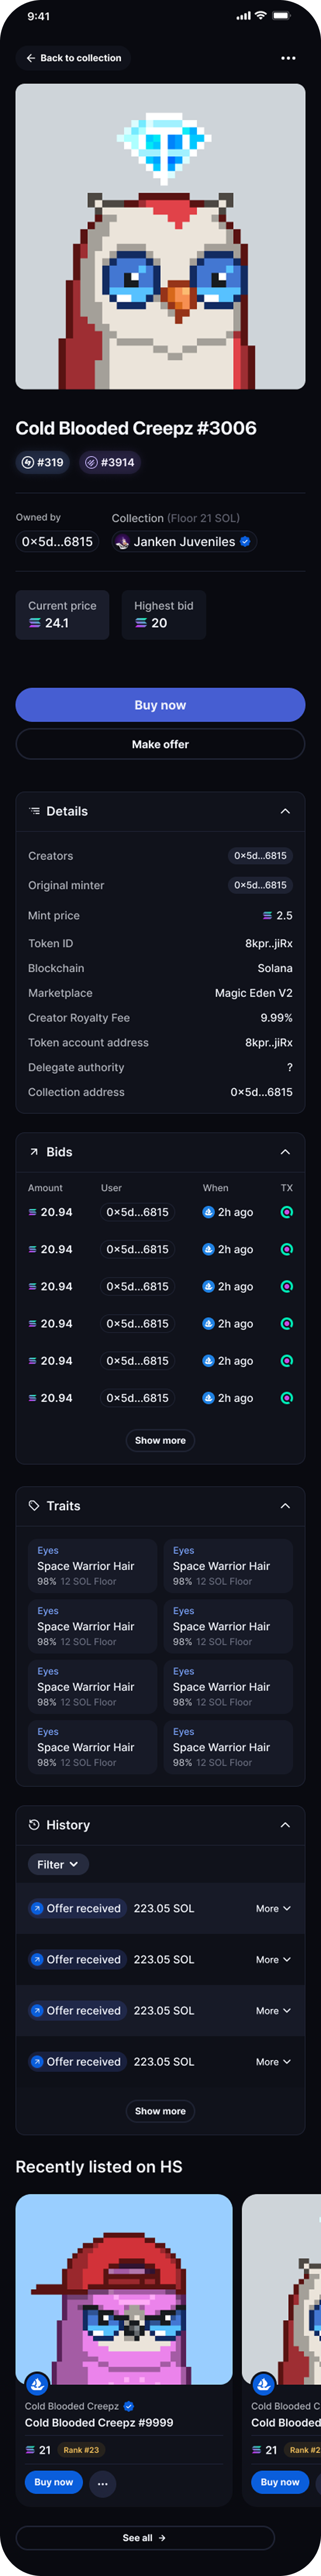Click the Creators address 0x5d...6815 chip

(x=260, y=856)
